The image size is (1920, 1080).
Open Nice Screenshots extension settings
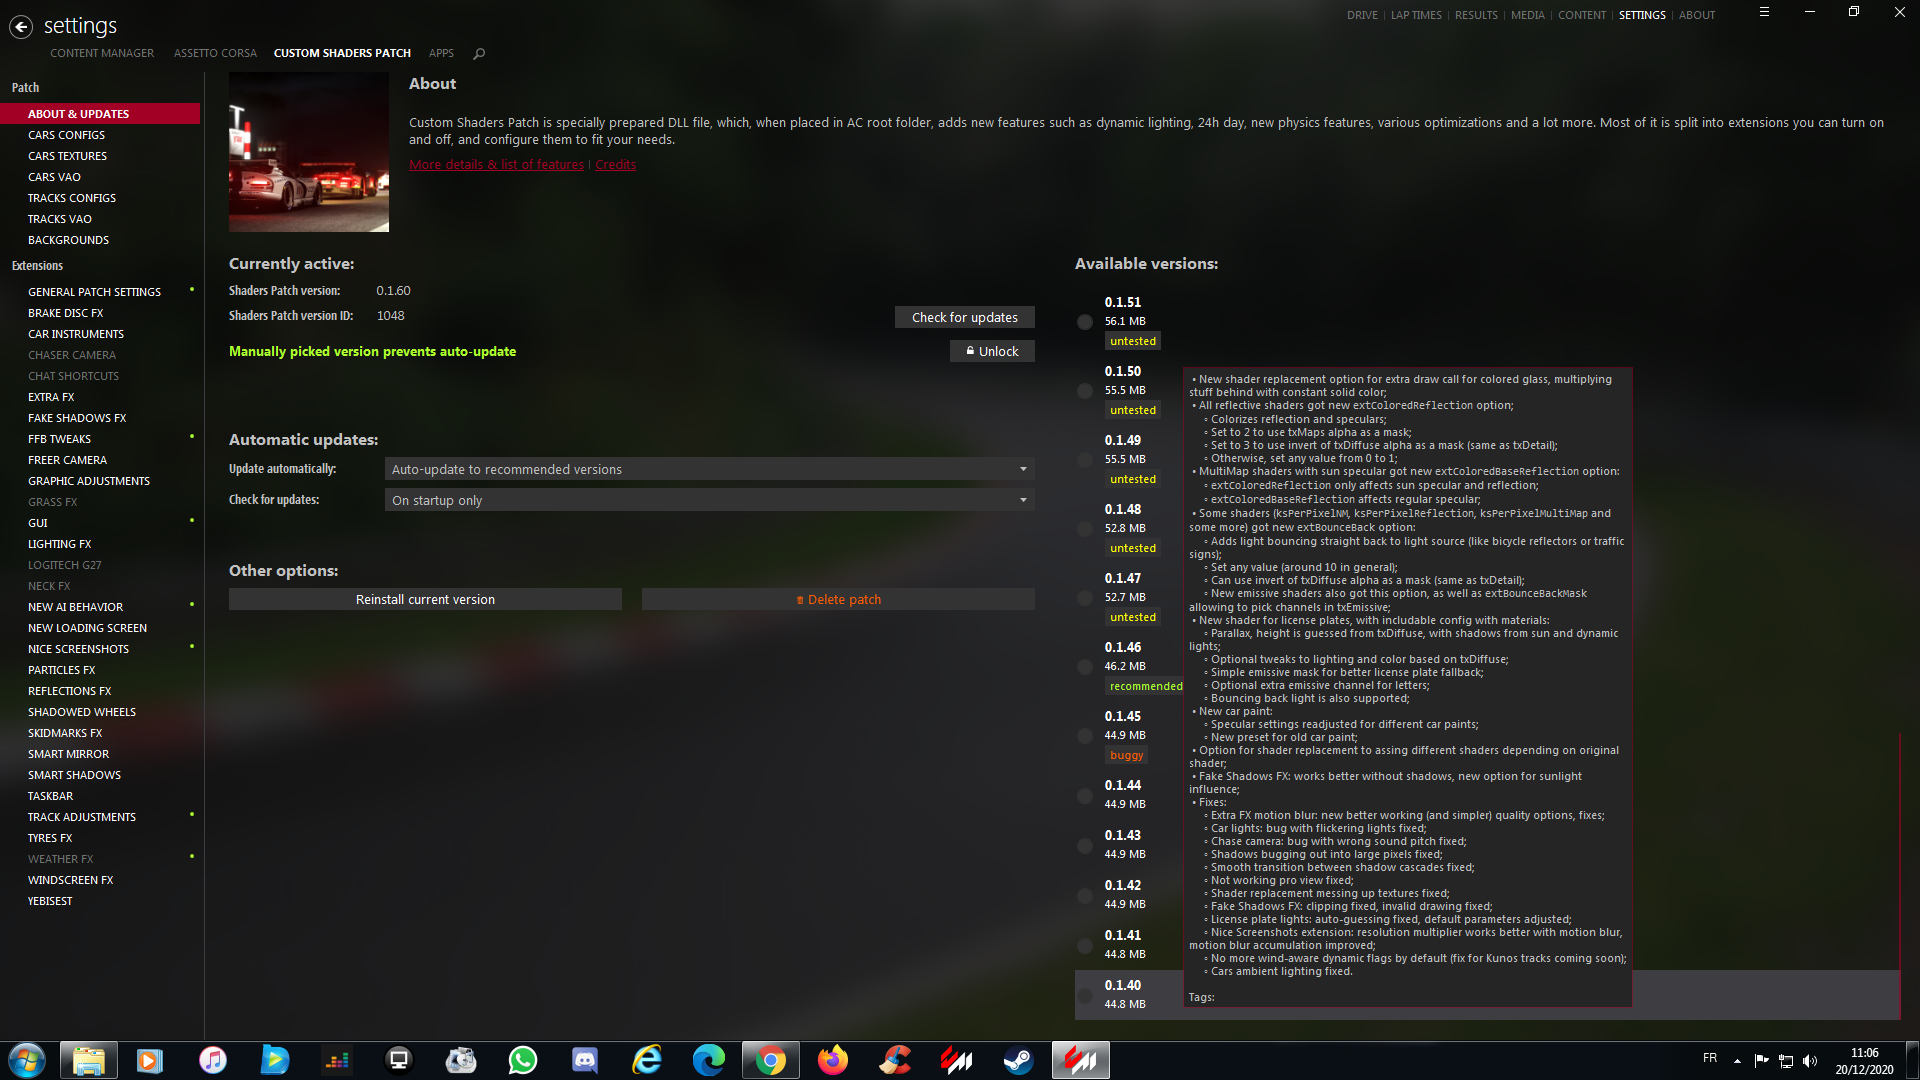79,649
